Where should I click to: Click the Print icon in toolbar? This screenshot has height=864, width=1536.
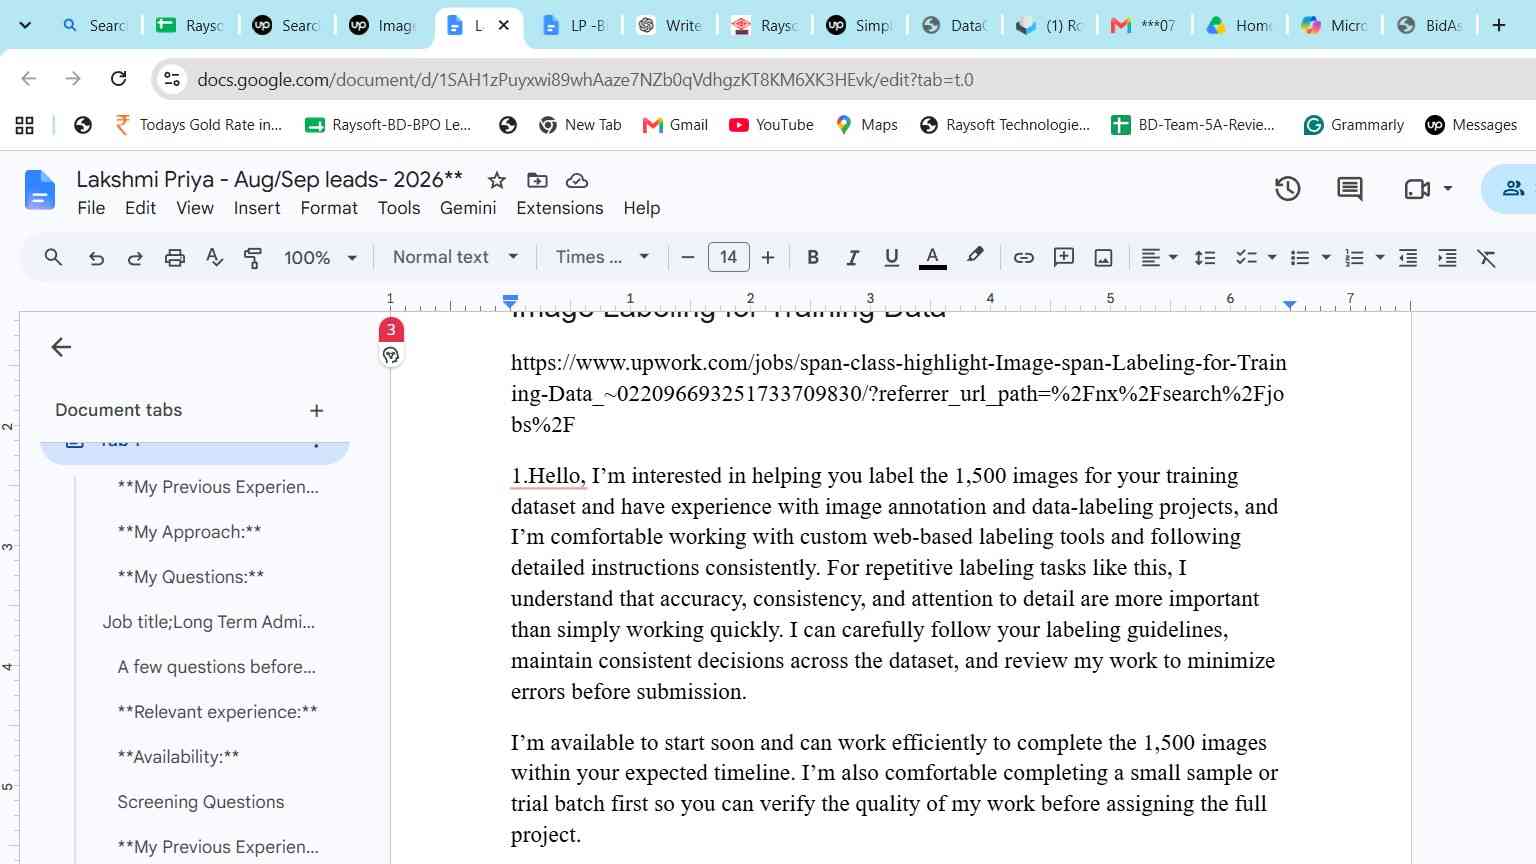(x=174, y=258)
